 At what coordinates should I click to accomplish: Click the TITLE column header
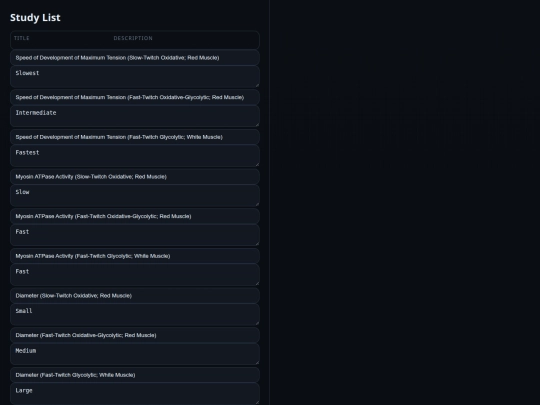(x=22, y=38)
